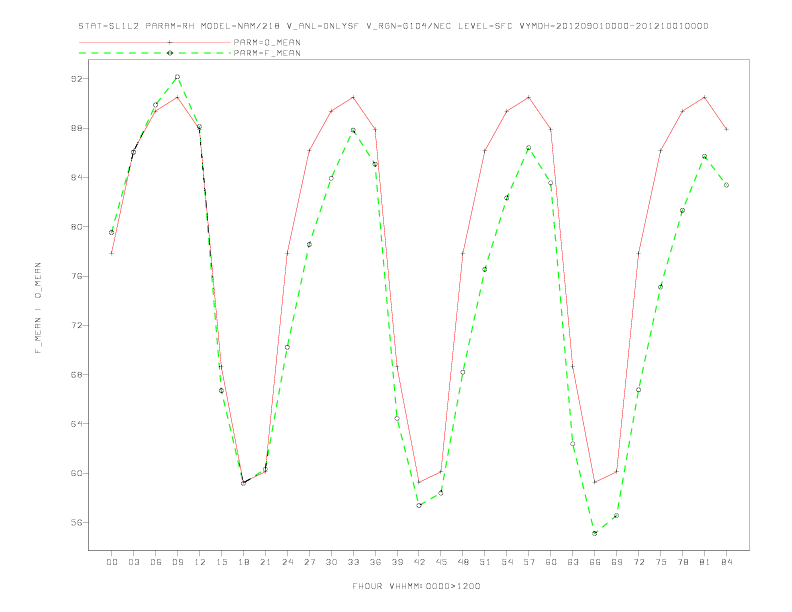Select PARAM=RH in the chart title

(x=170, y=26)
